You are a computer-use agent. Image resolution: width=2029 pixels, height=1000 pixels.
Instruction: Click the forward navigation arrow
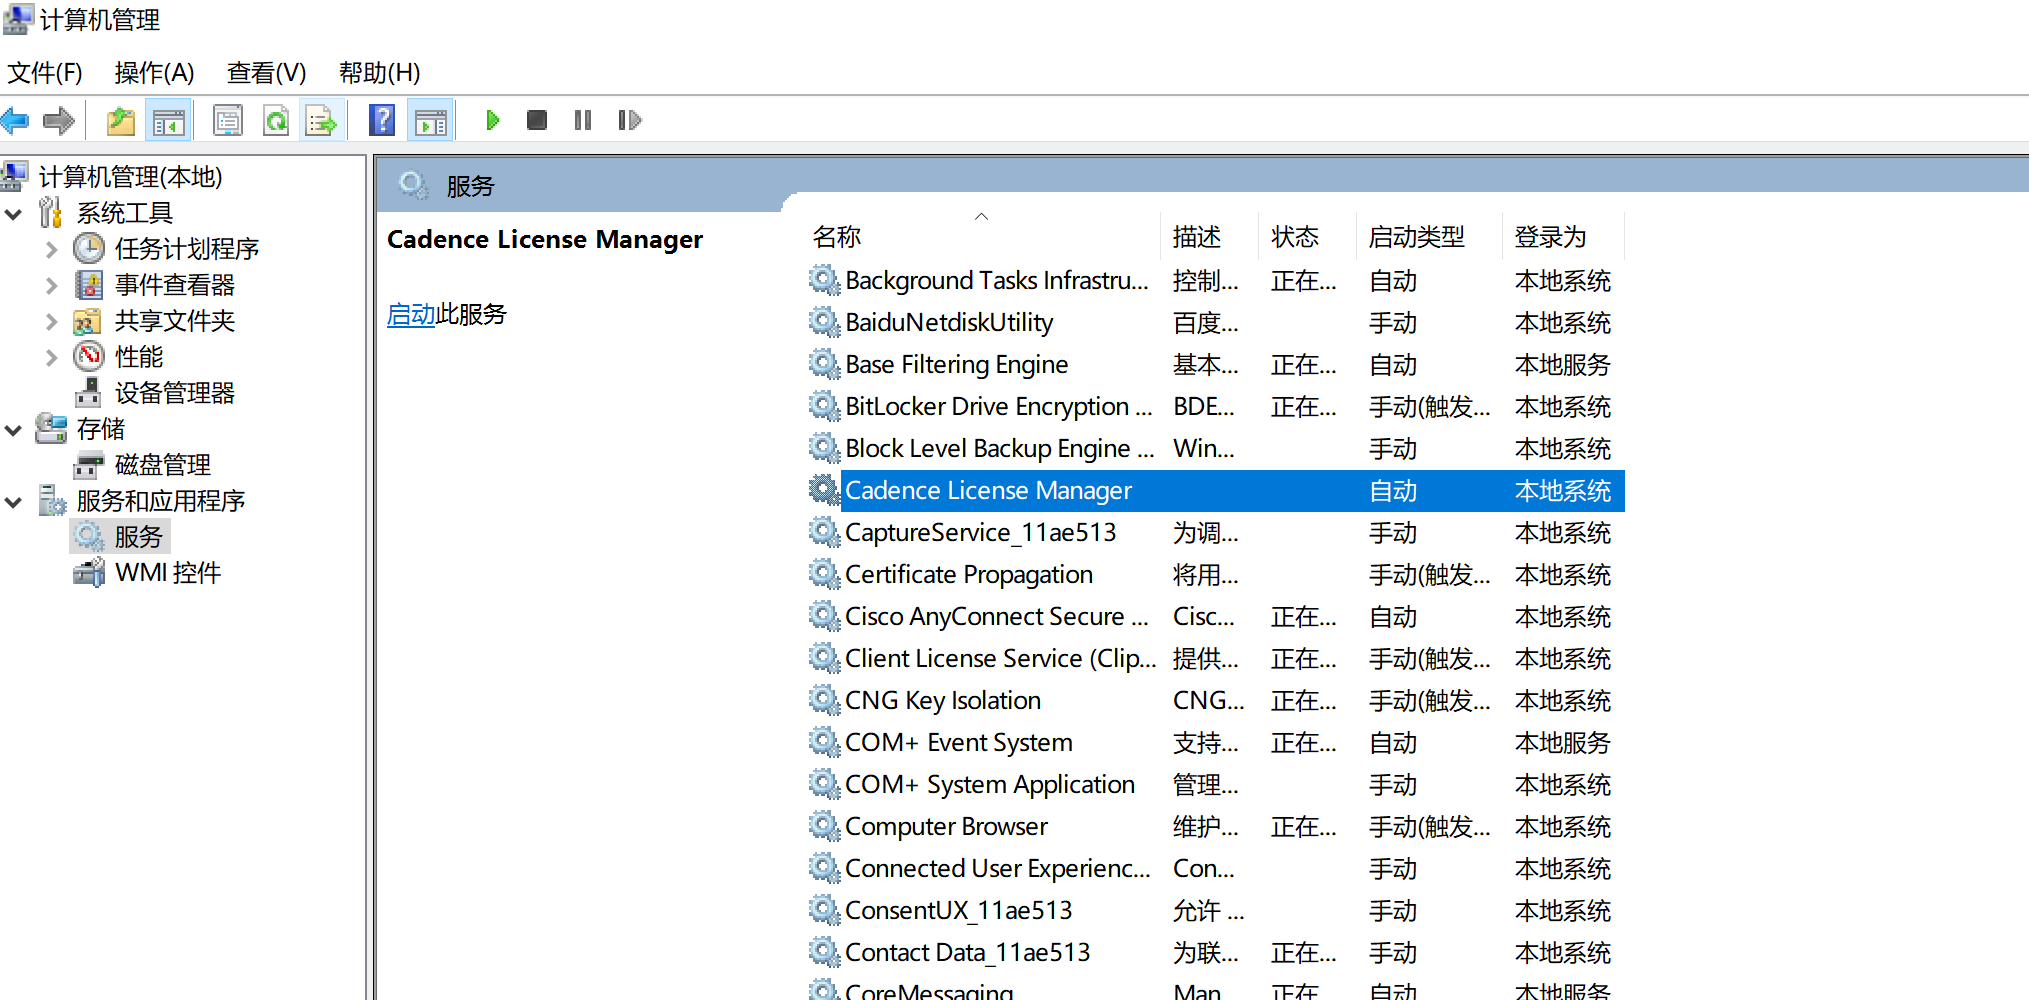coord(58,120)
